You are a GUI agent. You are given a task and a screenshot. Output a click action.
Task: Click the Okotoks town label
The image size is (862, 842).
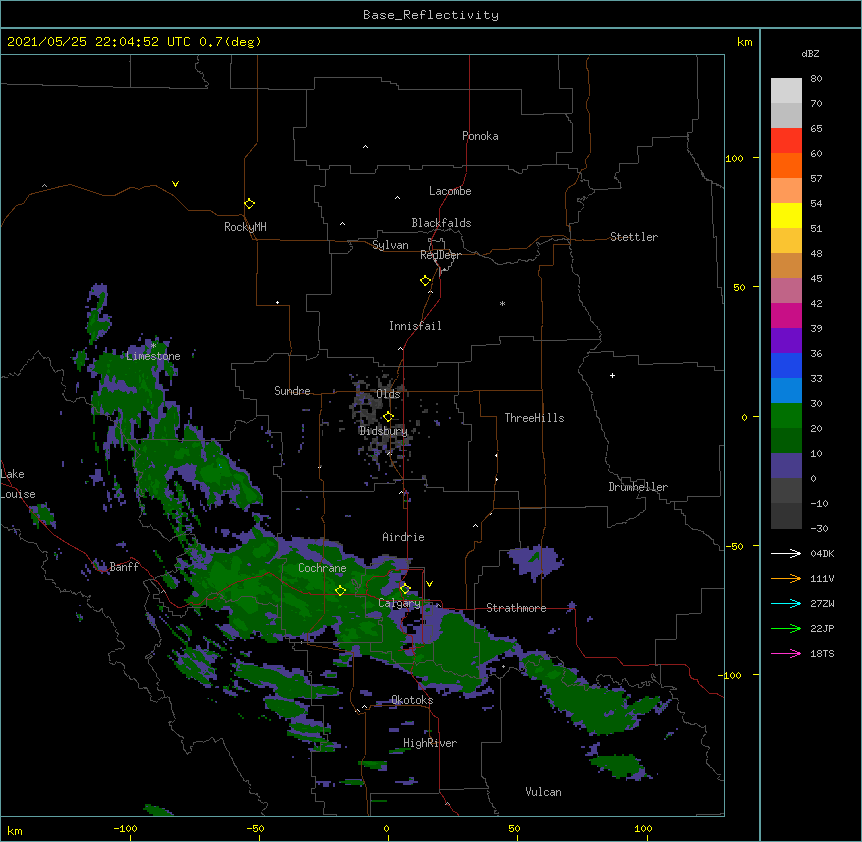[x=412, y=700]
